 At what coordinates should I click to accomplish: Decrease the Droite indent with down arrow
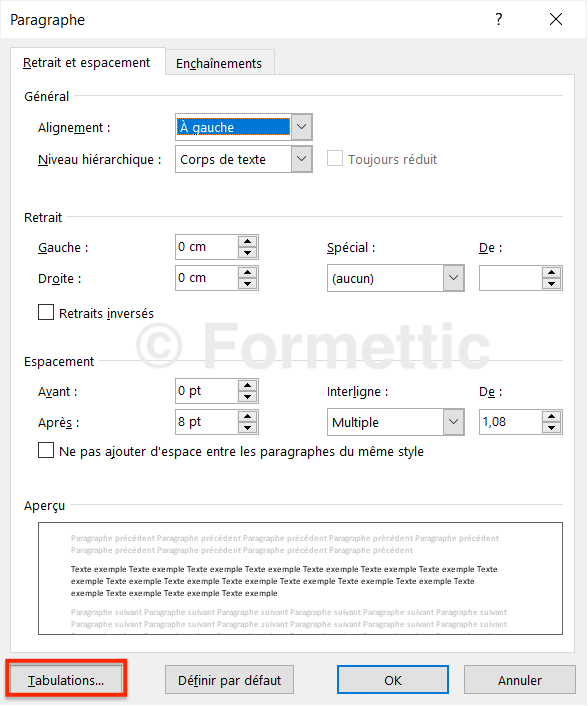(247, 284)
